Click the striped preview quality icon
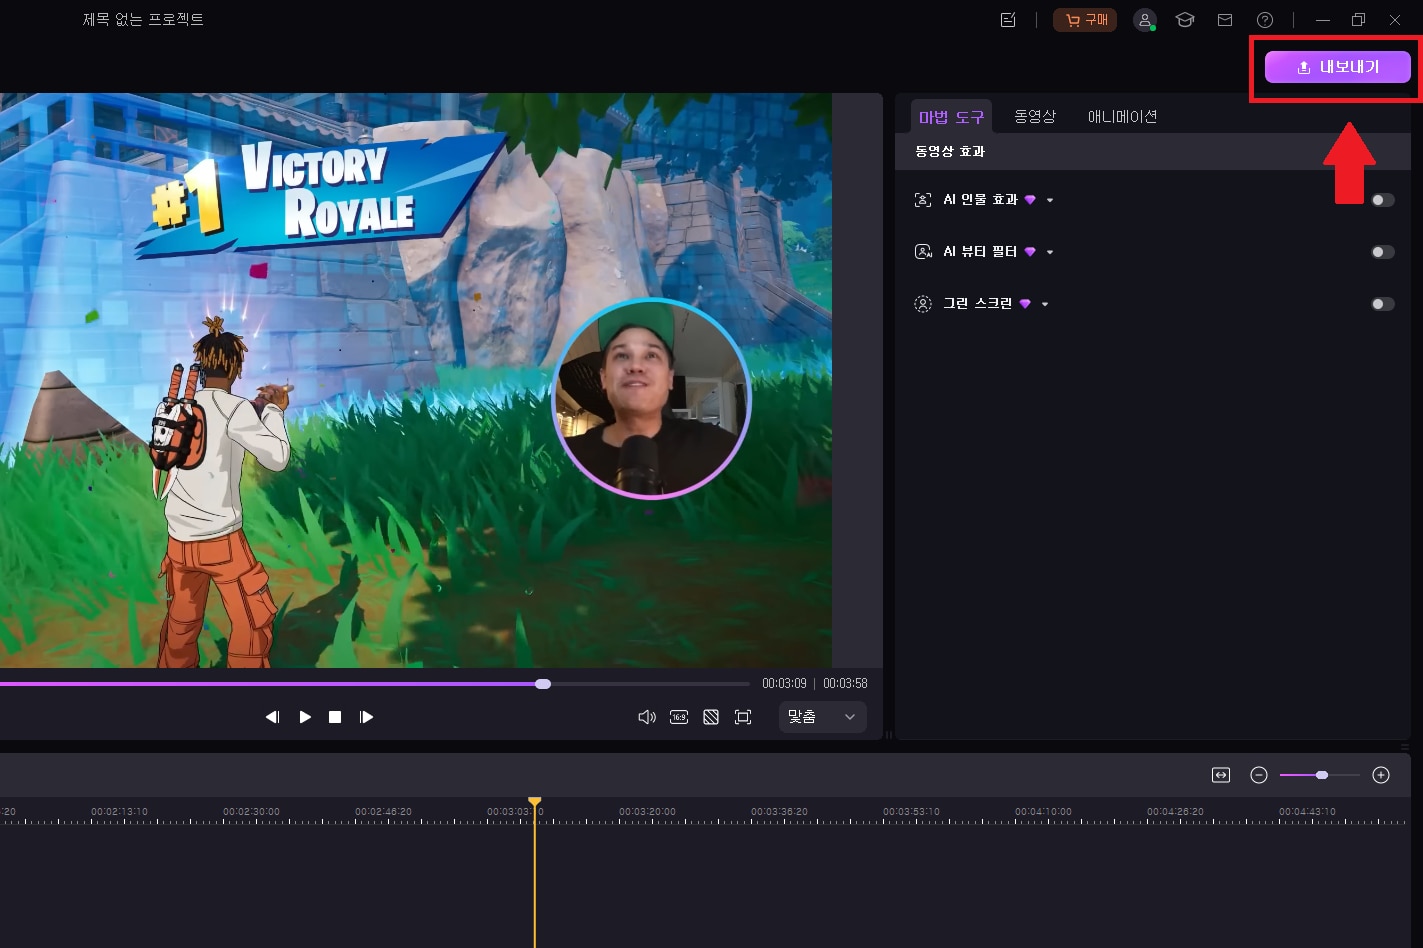 [x=711, y=717]
